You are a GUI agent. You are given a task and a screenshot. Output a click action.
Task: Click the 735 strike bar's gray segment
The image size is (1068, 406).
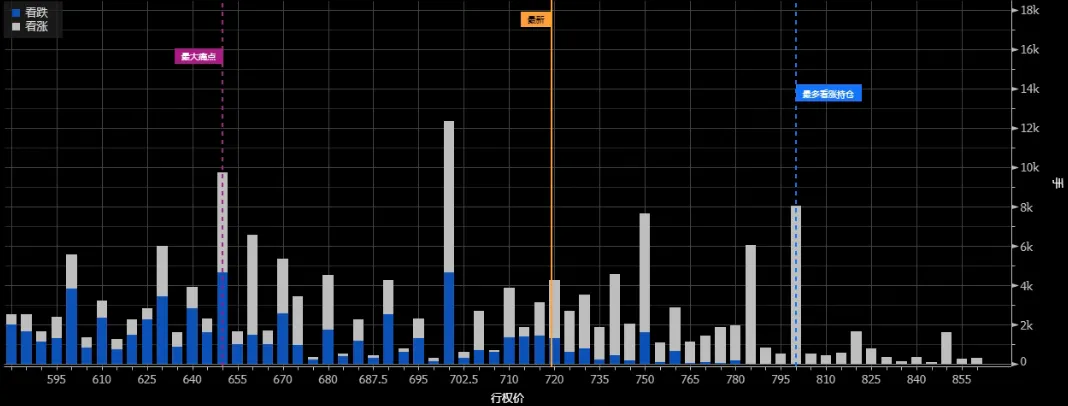point(599,343)
